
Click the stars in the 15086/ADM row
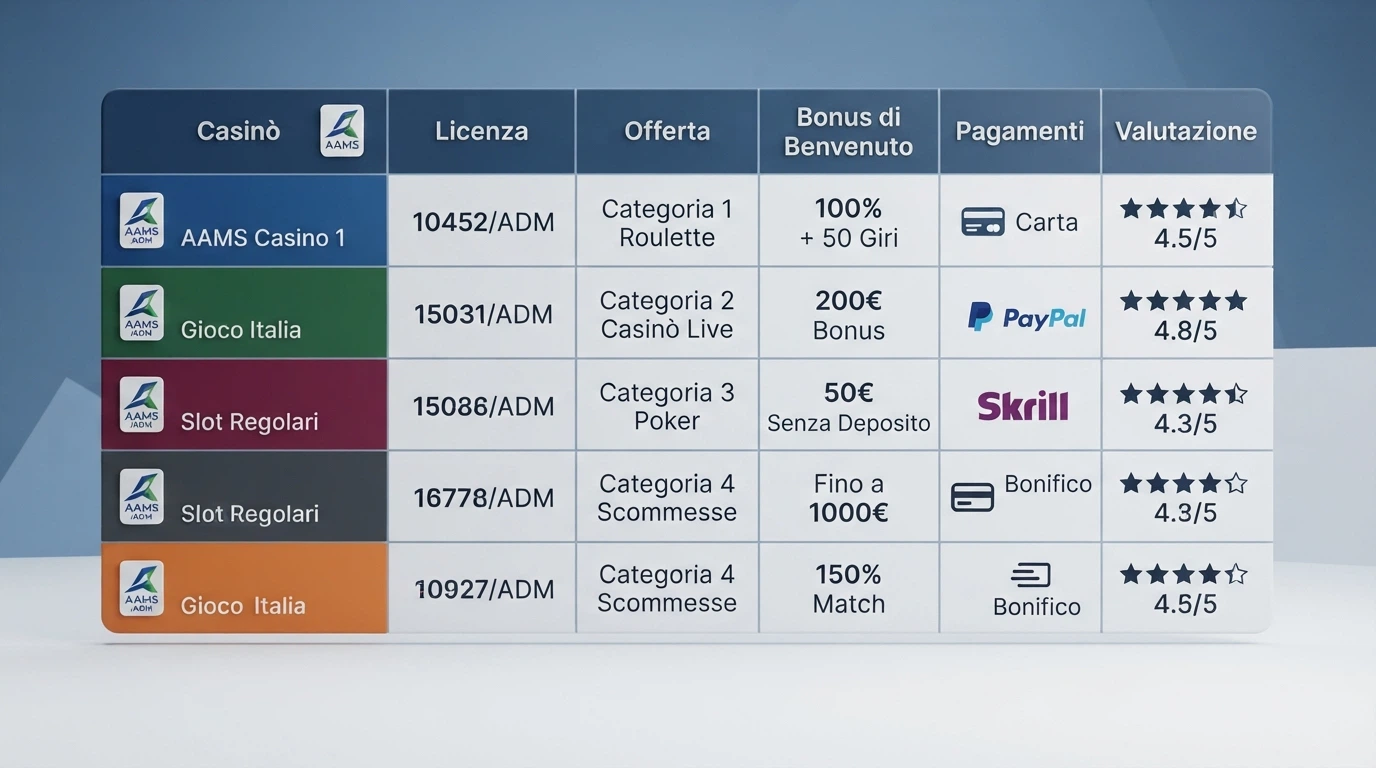[1184, 393]
